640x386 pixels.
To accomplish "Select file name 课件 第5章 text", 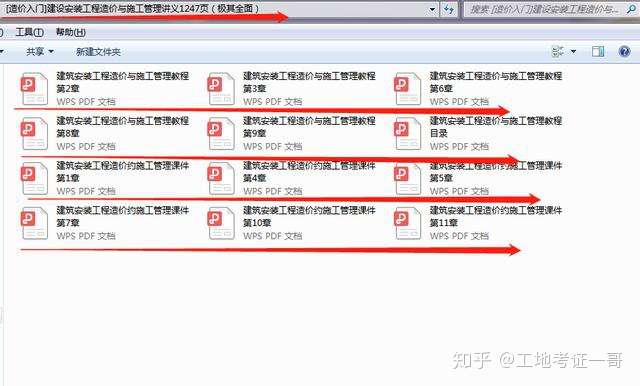I will 496,172.
